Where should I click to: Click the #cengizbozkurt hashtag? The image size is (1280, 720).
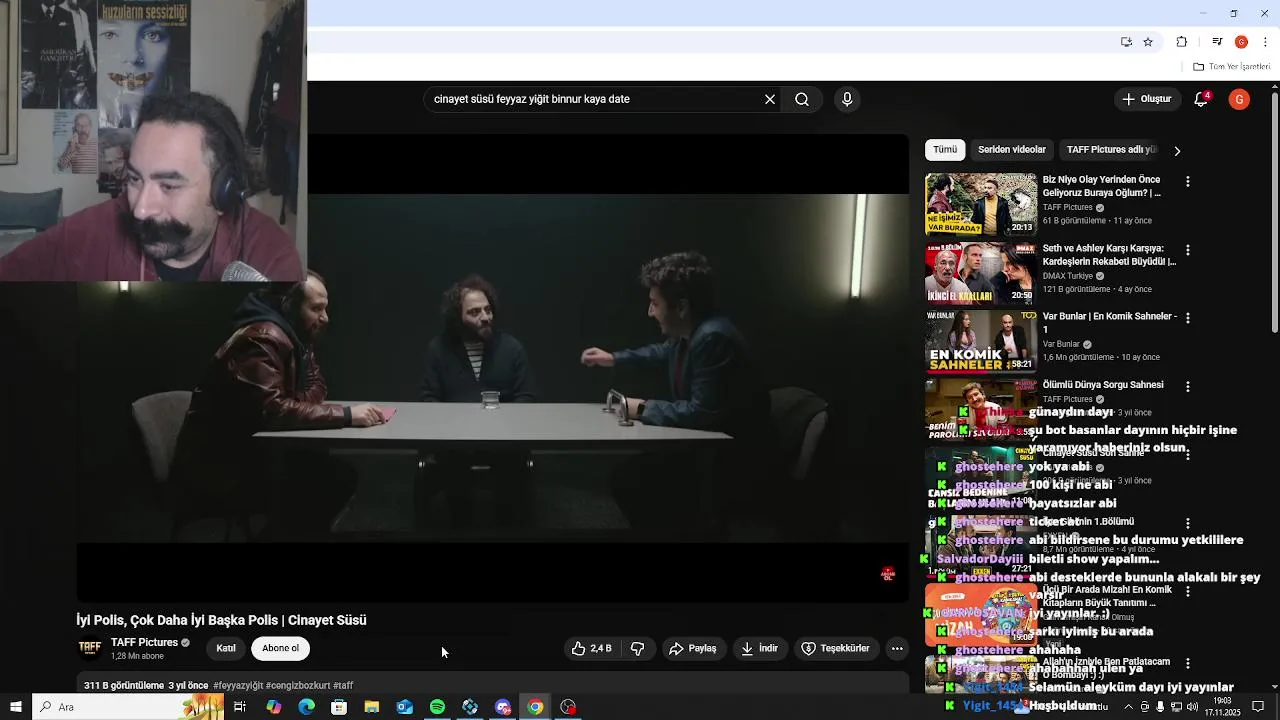point(298,686)
